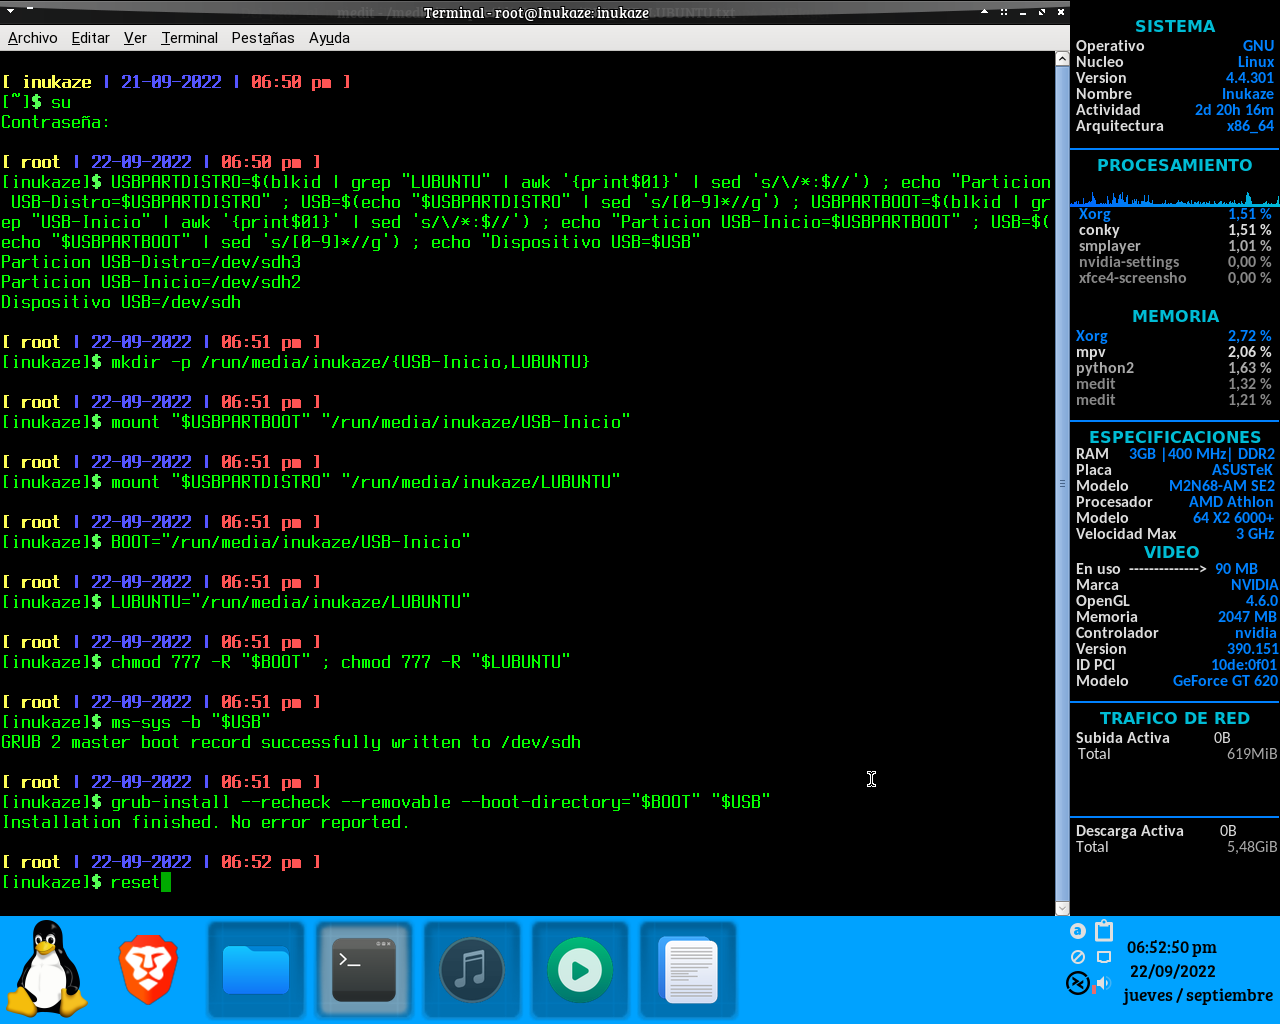Toggle the do-not-disturb tray icon
This screenshot has width=1280, height=1024.
[x=1078, y=957]
